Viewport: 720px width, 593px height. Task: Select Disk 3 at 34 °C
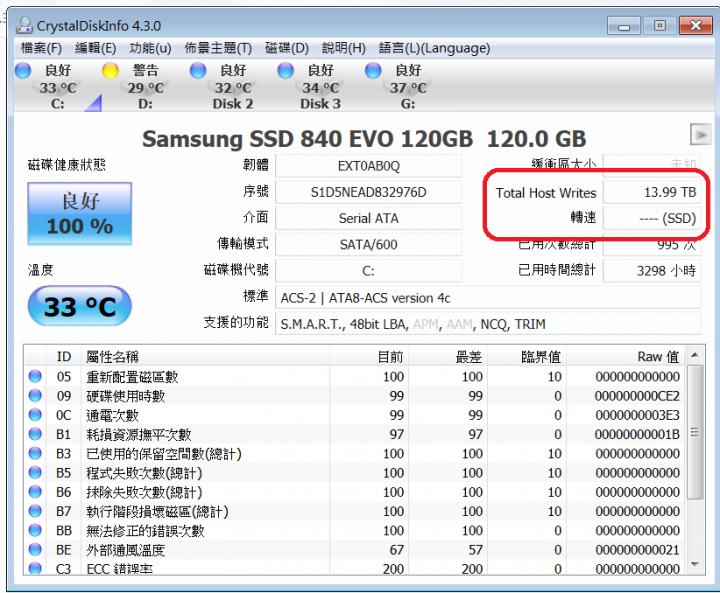pyautogui.click(x=321, y=87)
